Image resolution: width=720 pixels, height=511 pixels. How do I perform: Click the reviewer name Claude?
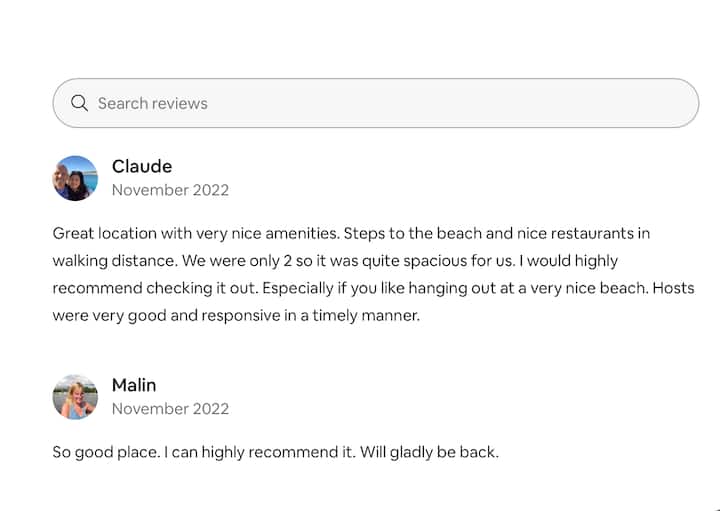pyautogui.click(x=142, y=166)
